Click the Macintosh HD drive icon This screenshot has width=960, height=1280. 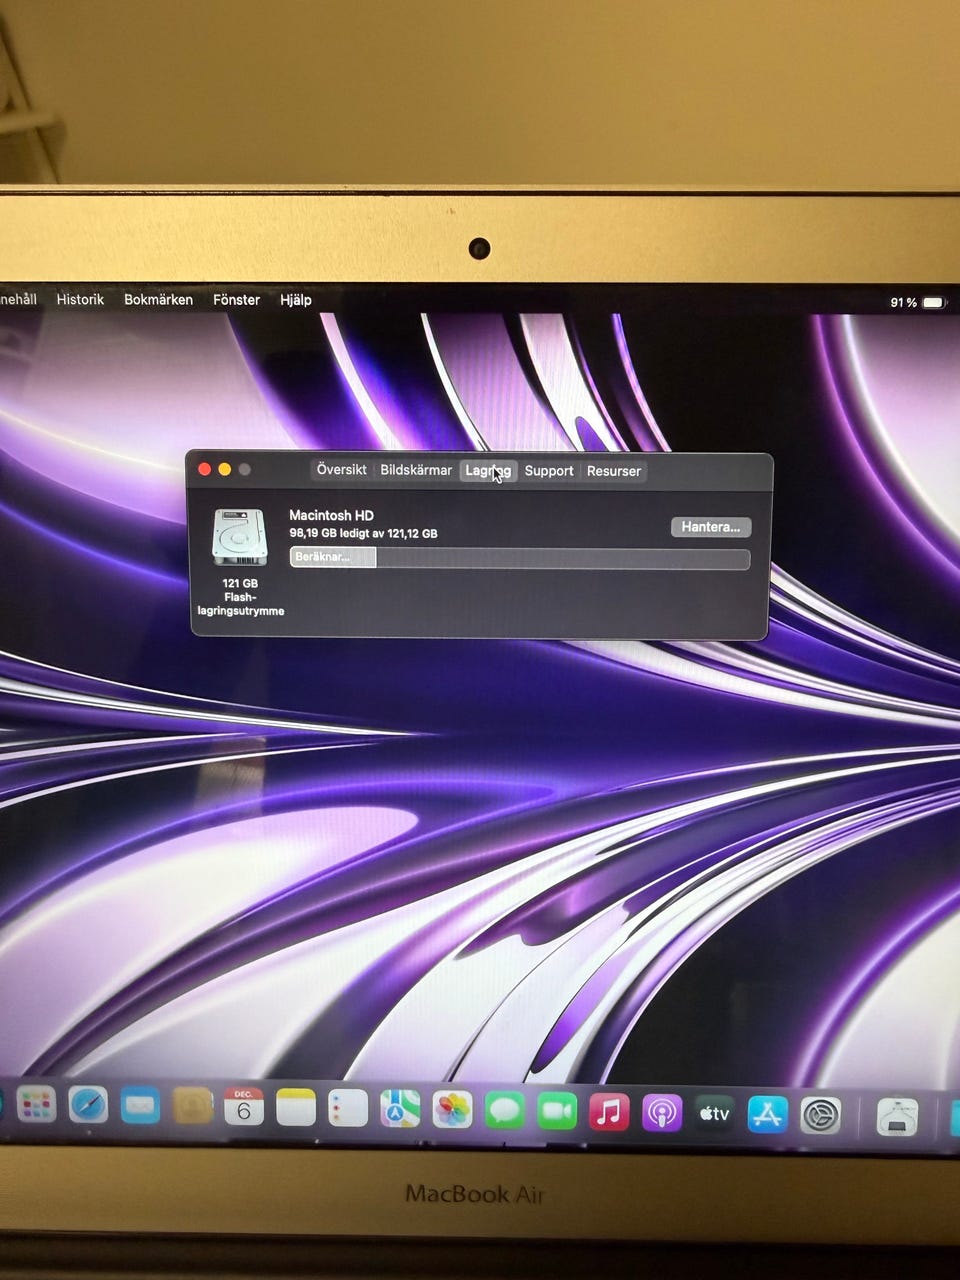click(240, 537)
